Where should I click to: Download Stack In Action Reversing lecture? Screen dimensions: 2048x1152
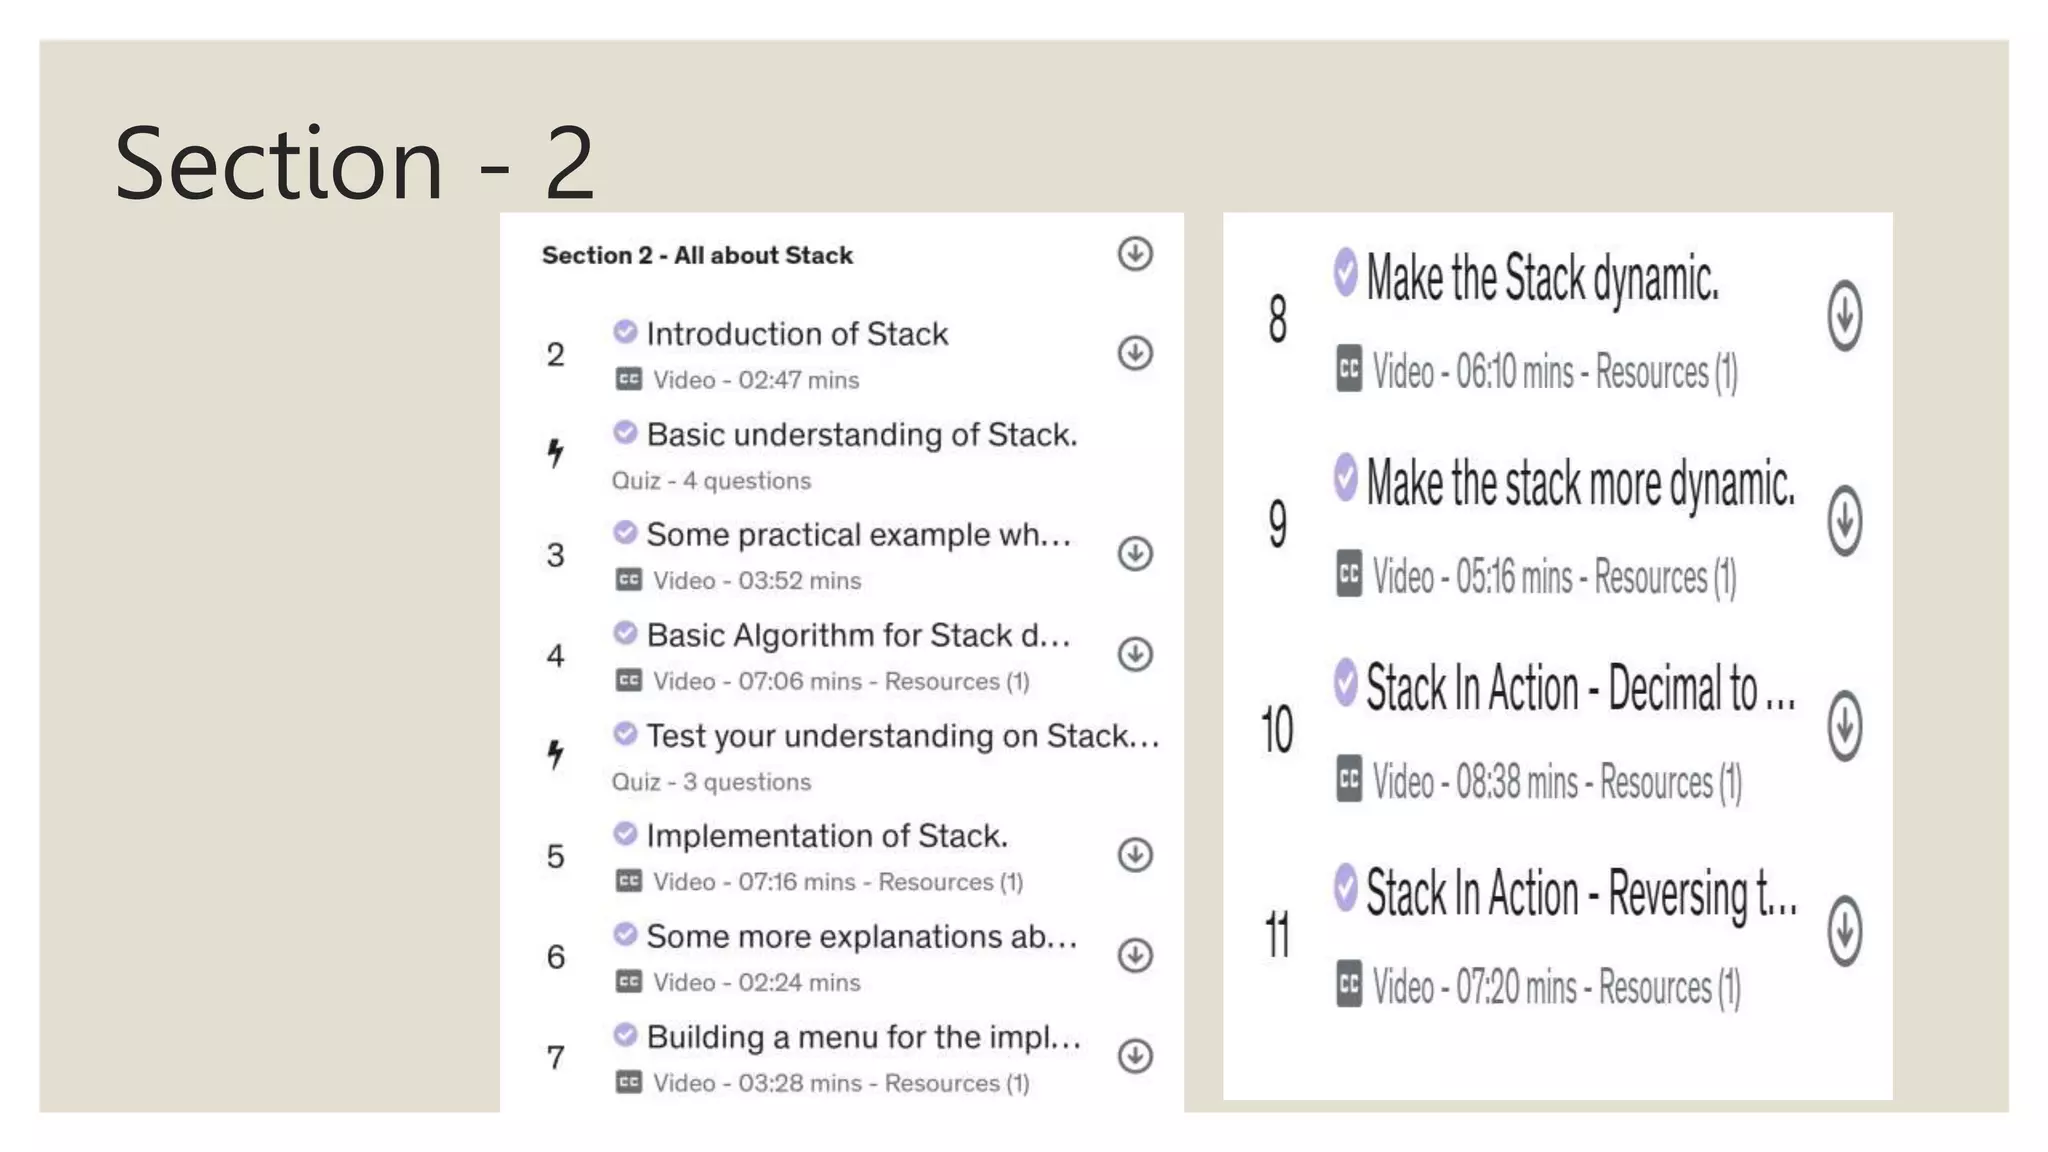[x=1844, y=932]
